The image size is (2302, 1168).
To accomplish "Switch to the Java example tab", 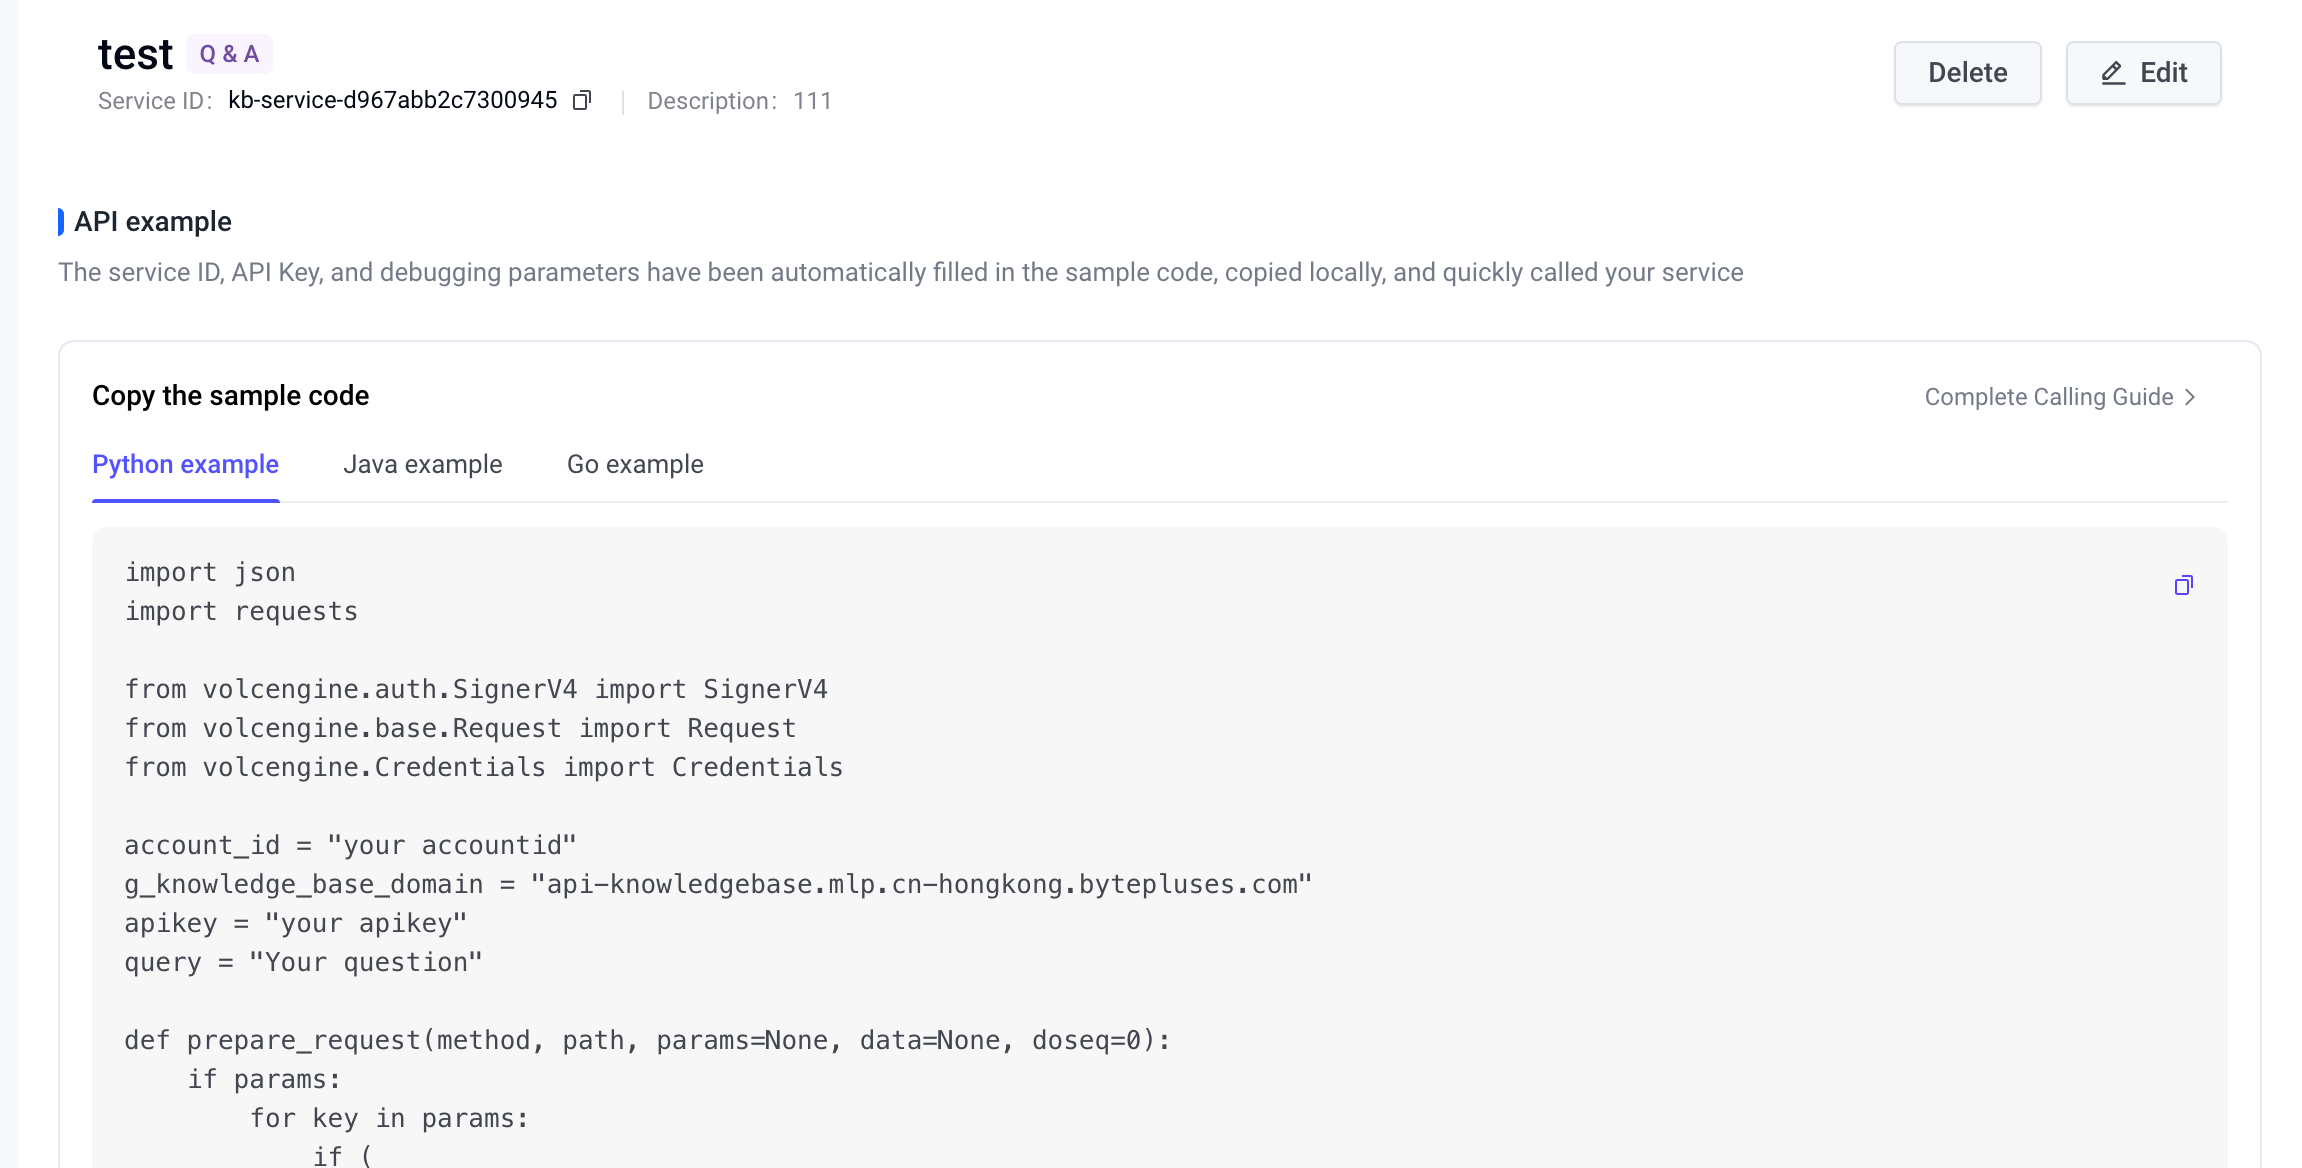I will [x=422, y=464].
